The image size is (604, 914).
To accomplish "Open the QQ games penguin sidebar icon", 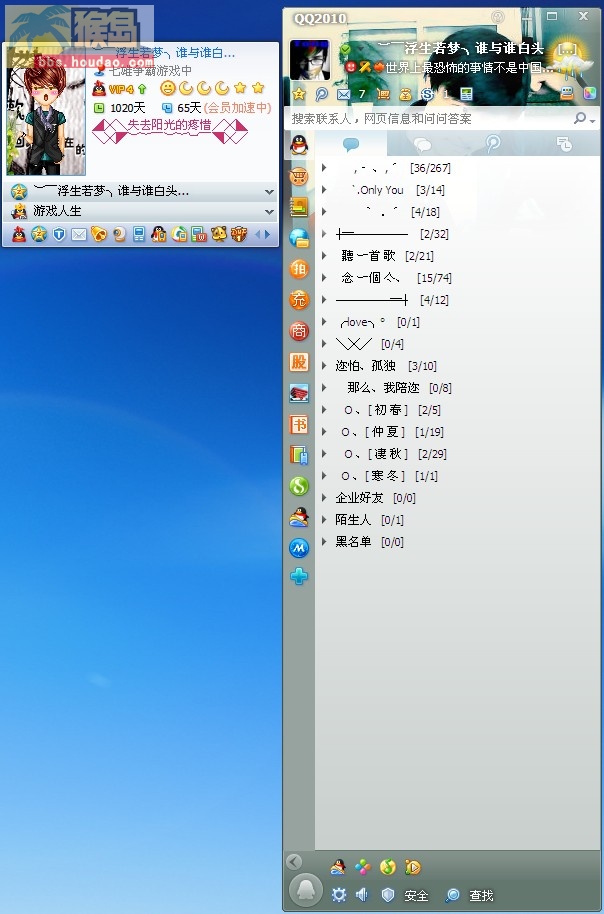I will (299, 517).
